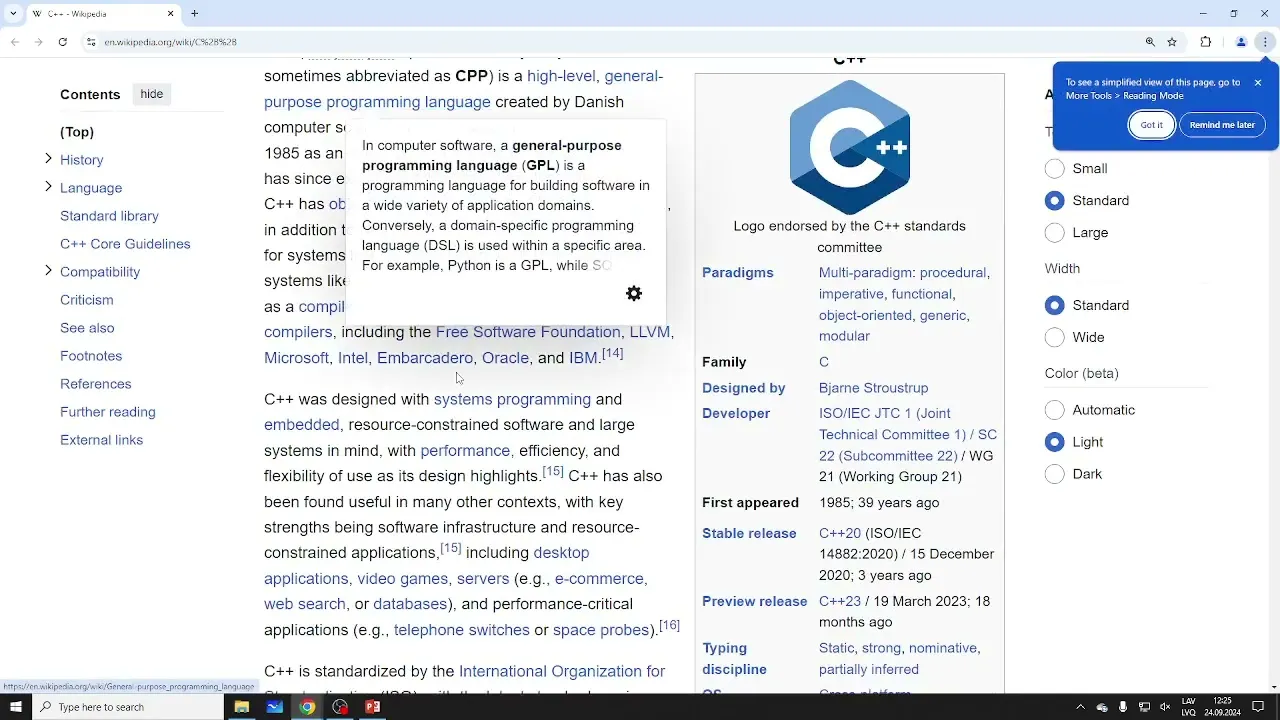Bookmark this page with the star icon
Screen dimensions: 1280x720
point(1172,42)
